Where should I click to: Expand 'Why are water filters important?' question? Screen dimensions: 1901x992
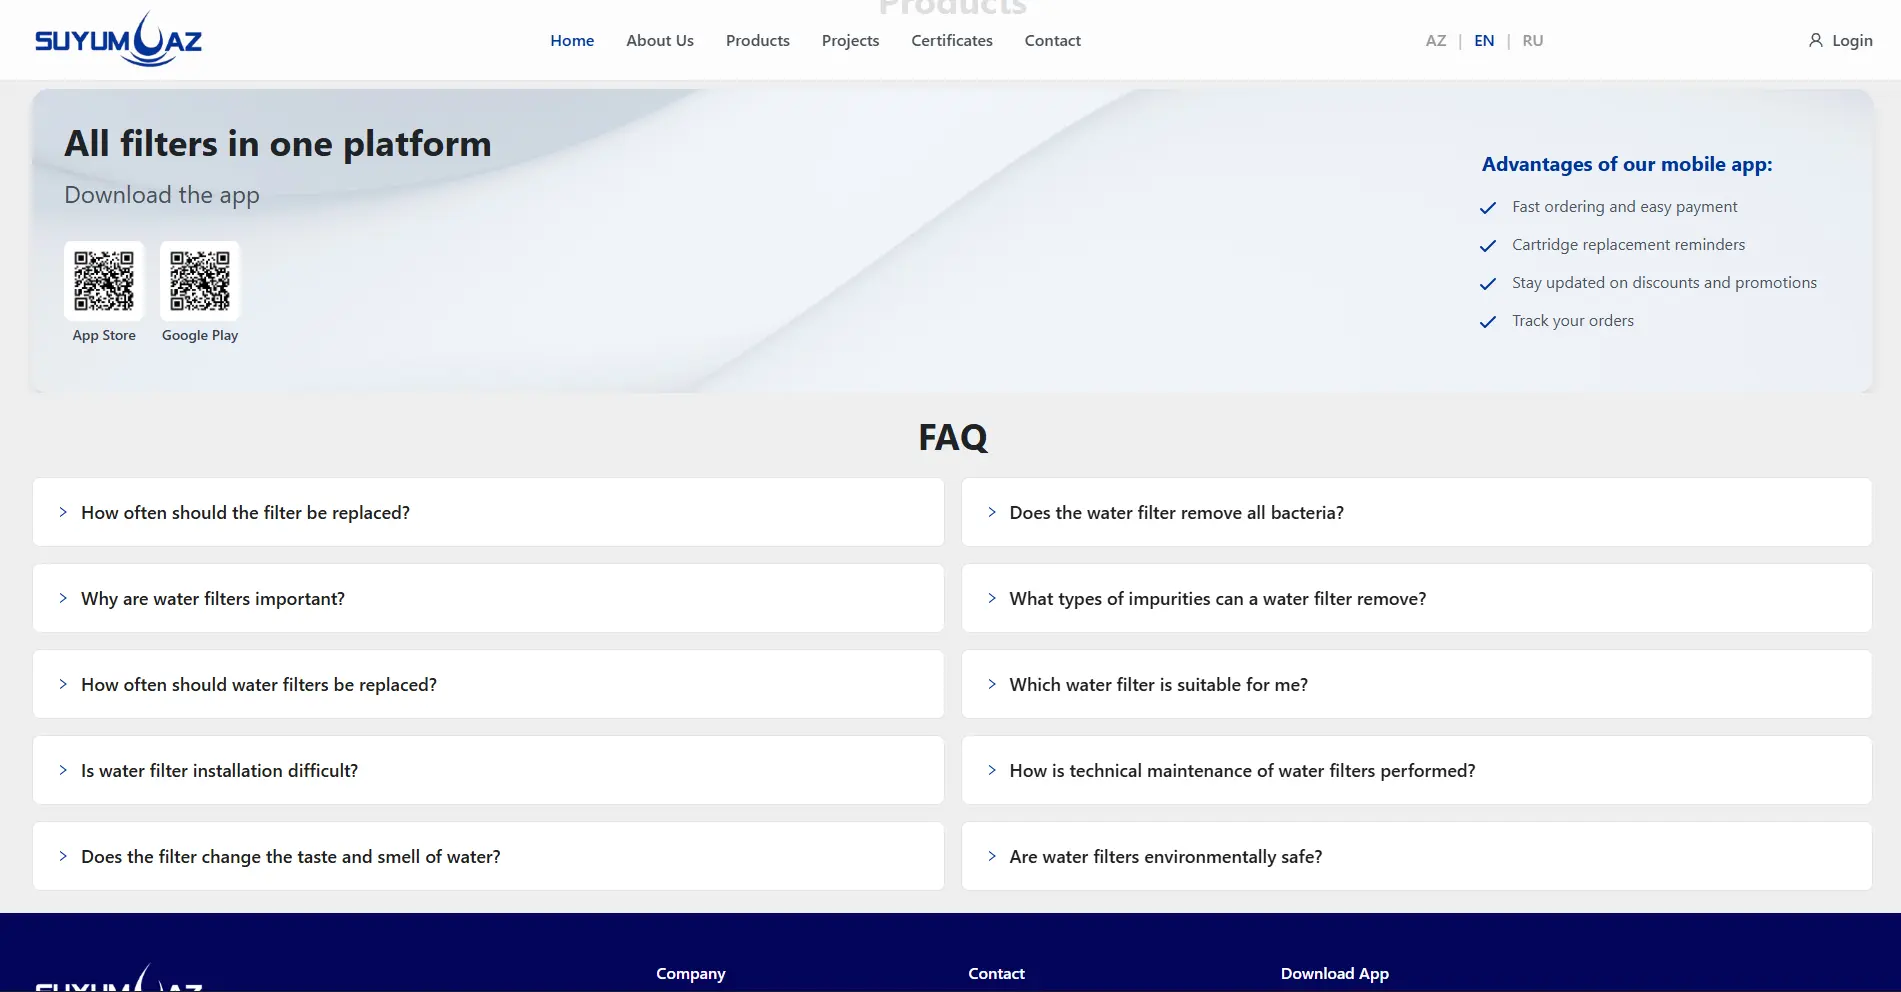coord(213,599)
